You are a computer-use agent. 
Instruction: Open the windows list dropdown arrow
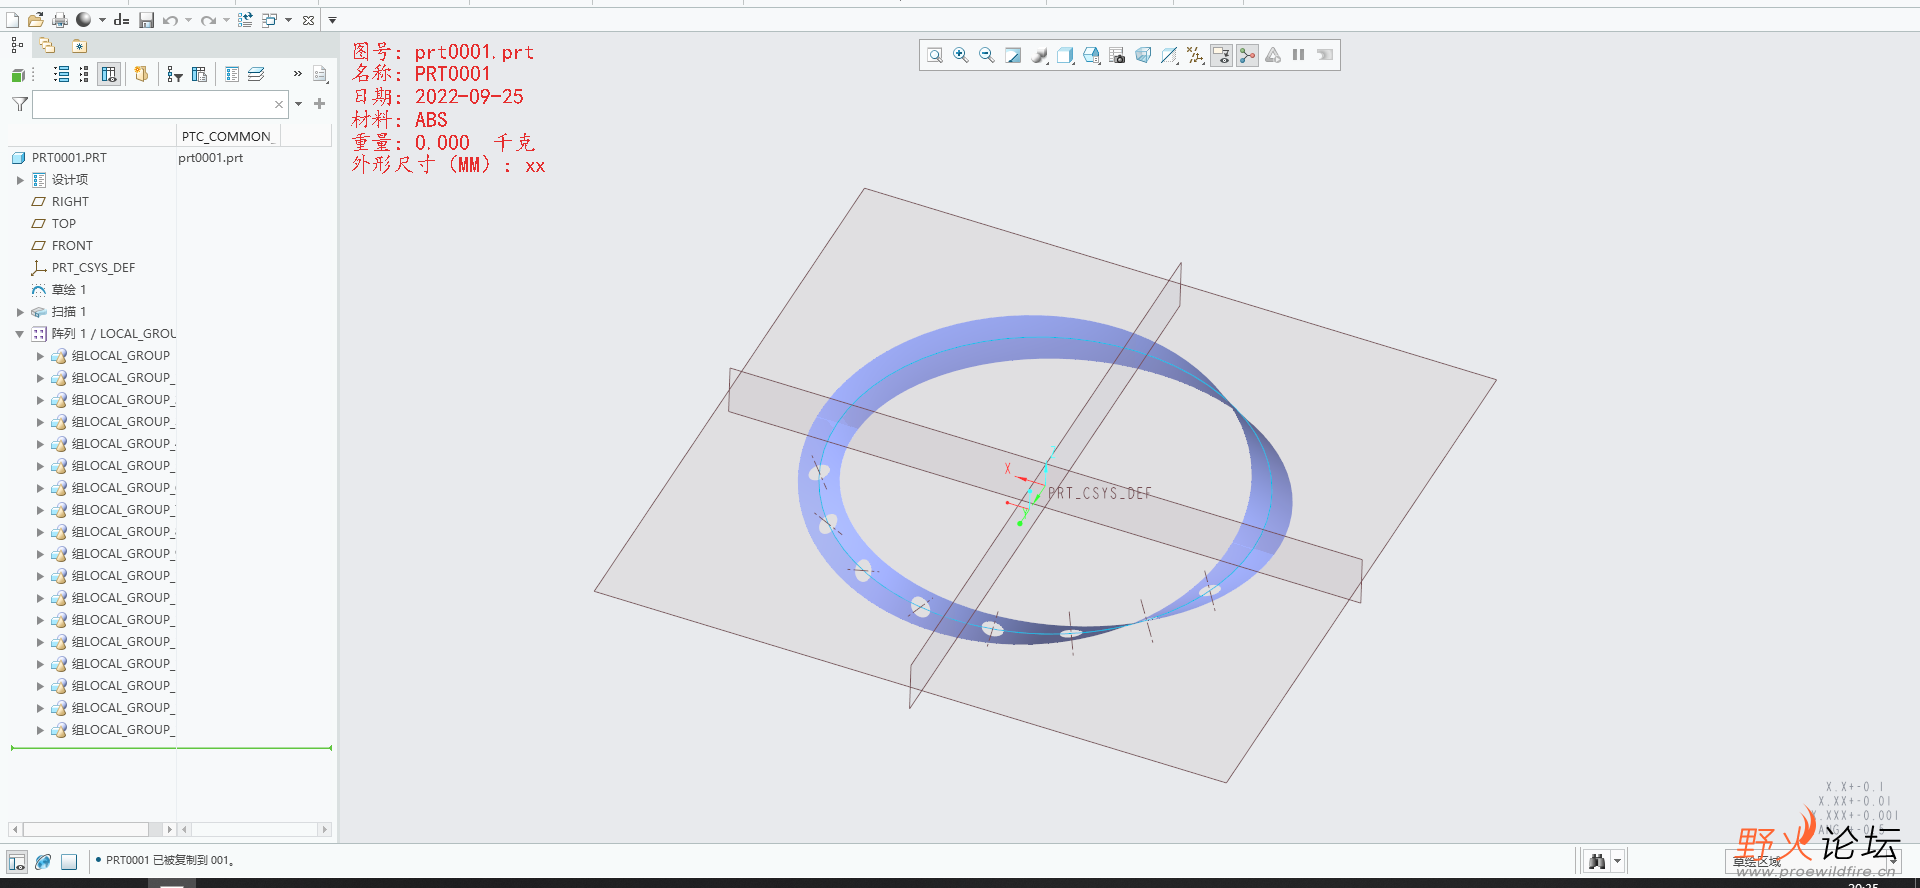(288, 20)
